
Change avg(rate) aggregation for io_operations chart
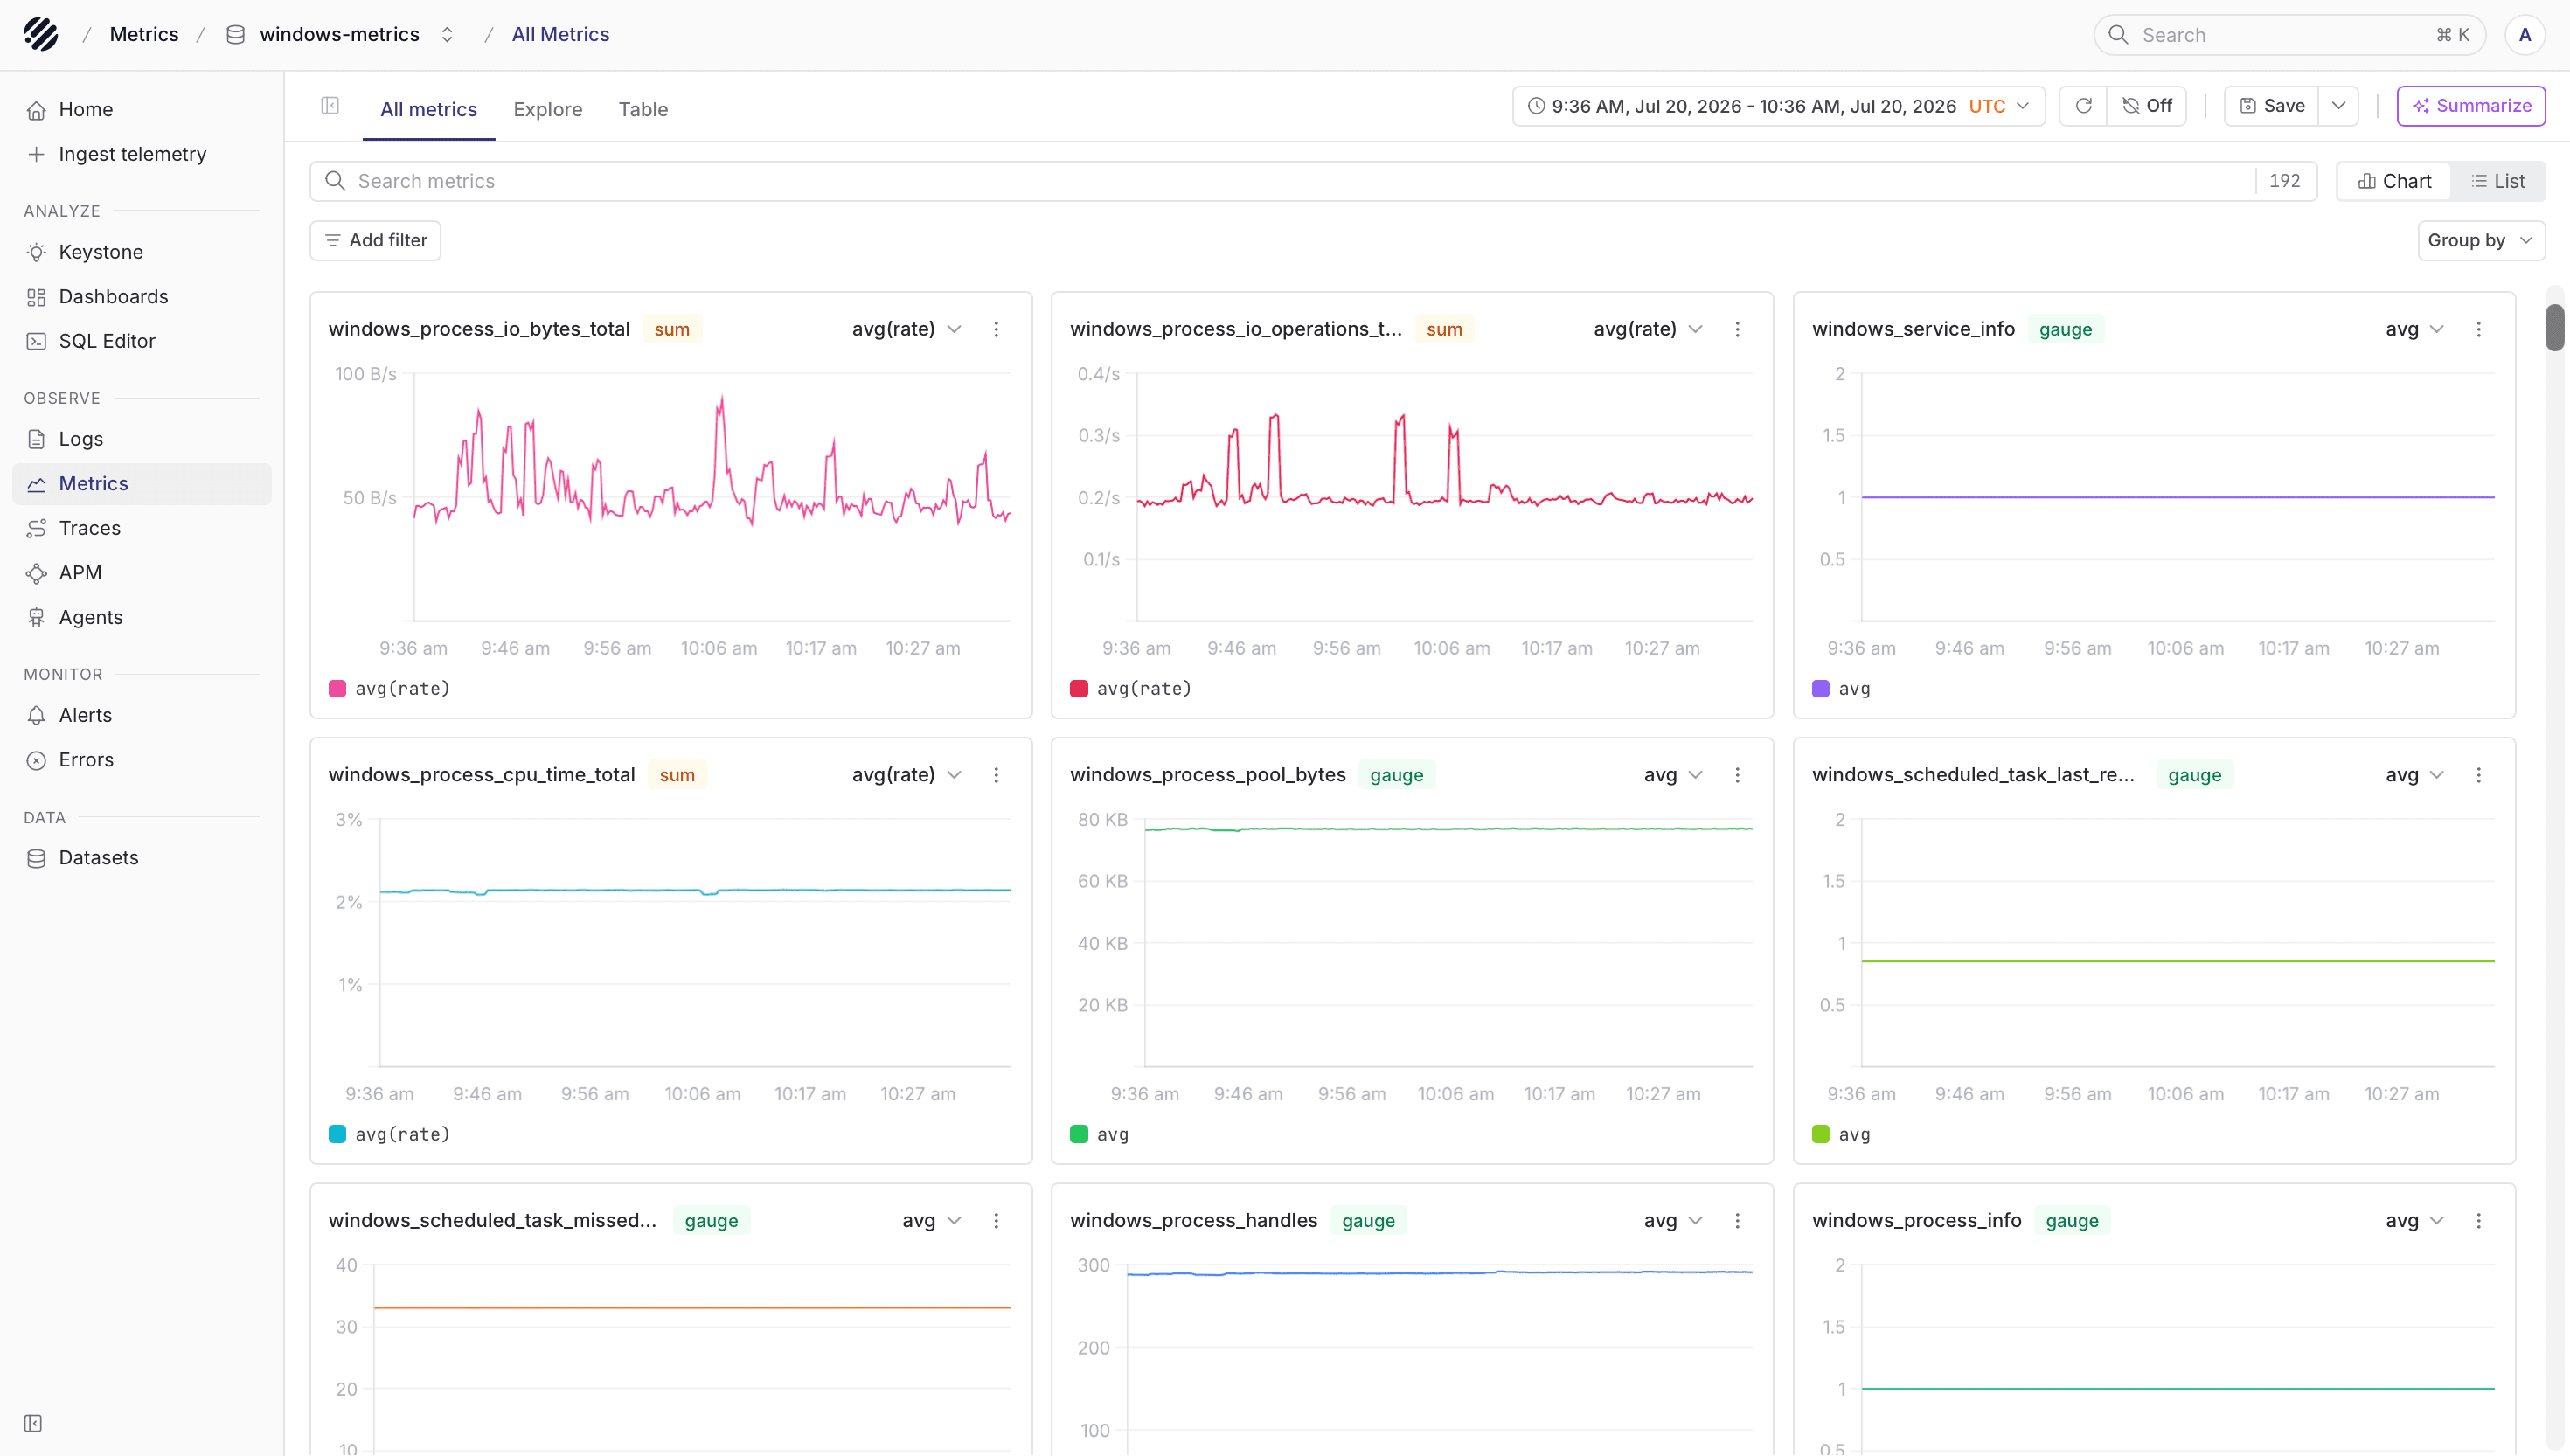[x=1648, y=329]
